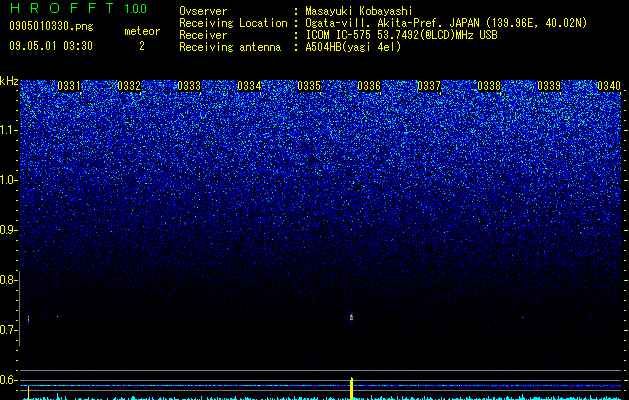Click the 0332 time marker
Viewport: 629px width, 400px height.
point(129,86)
